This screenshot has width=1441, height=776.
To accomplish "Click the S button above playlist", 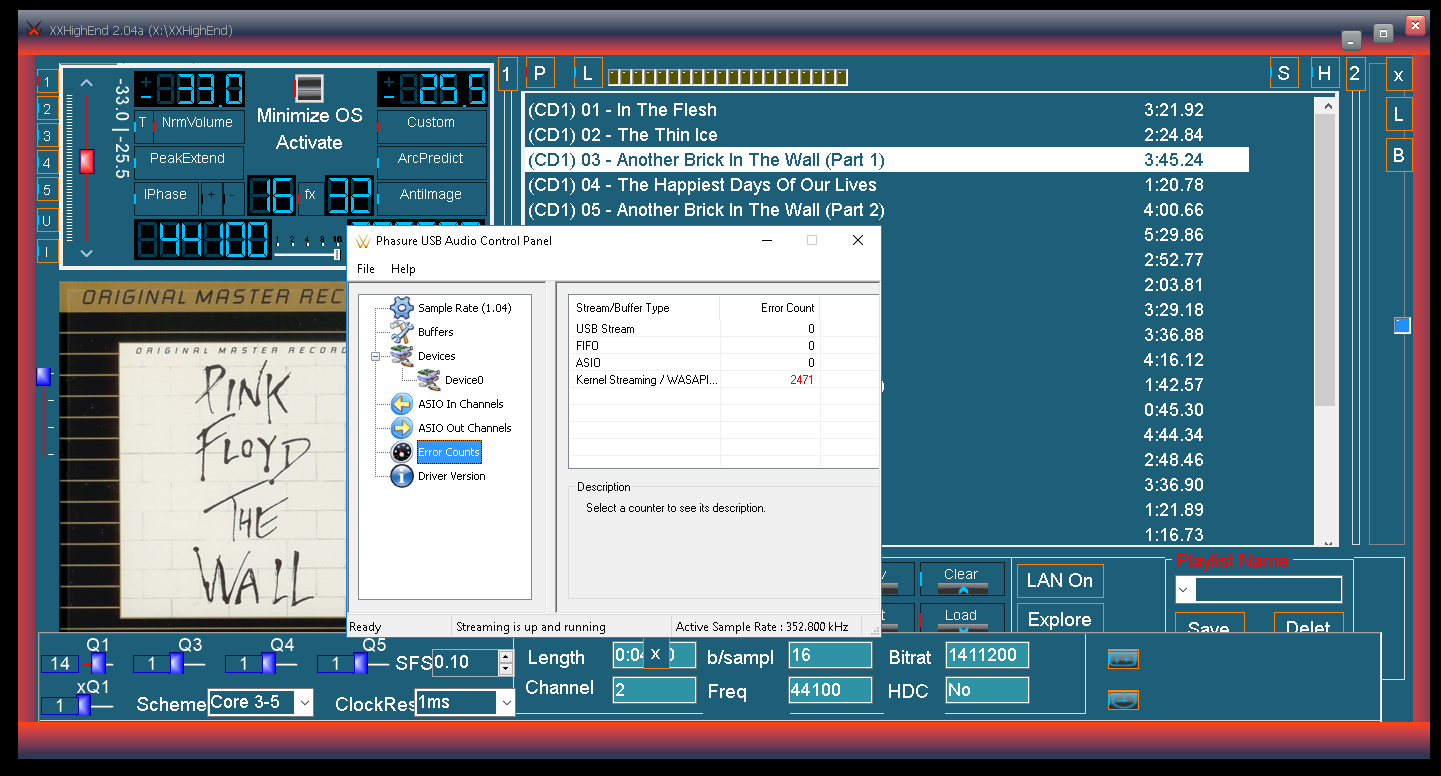I will coord(1284,73).
